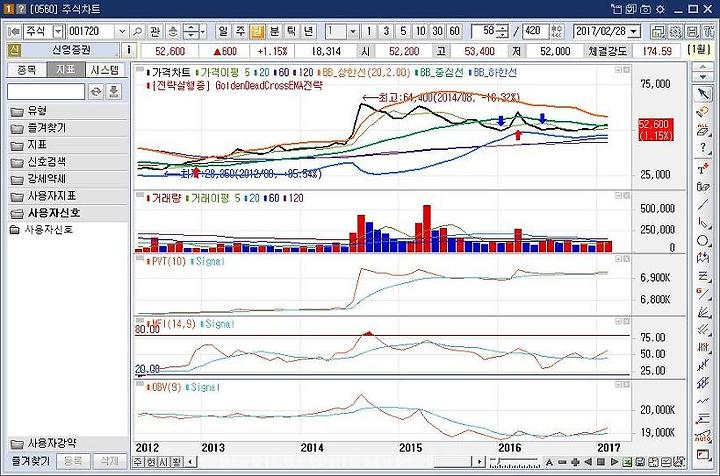Select the eraser tool in right toolbar
Image resolution: width=720 pixels, height=476 pixels.
[x=703, y=112]
